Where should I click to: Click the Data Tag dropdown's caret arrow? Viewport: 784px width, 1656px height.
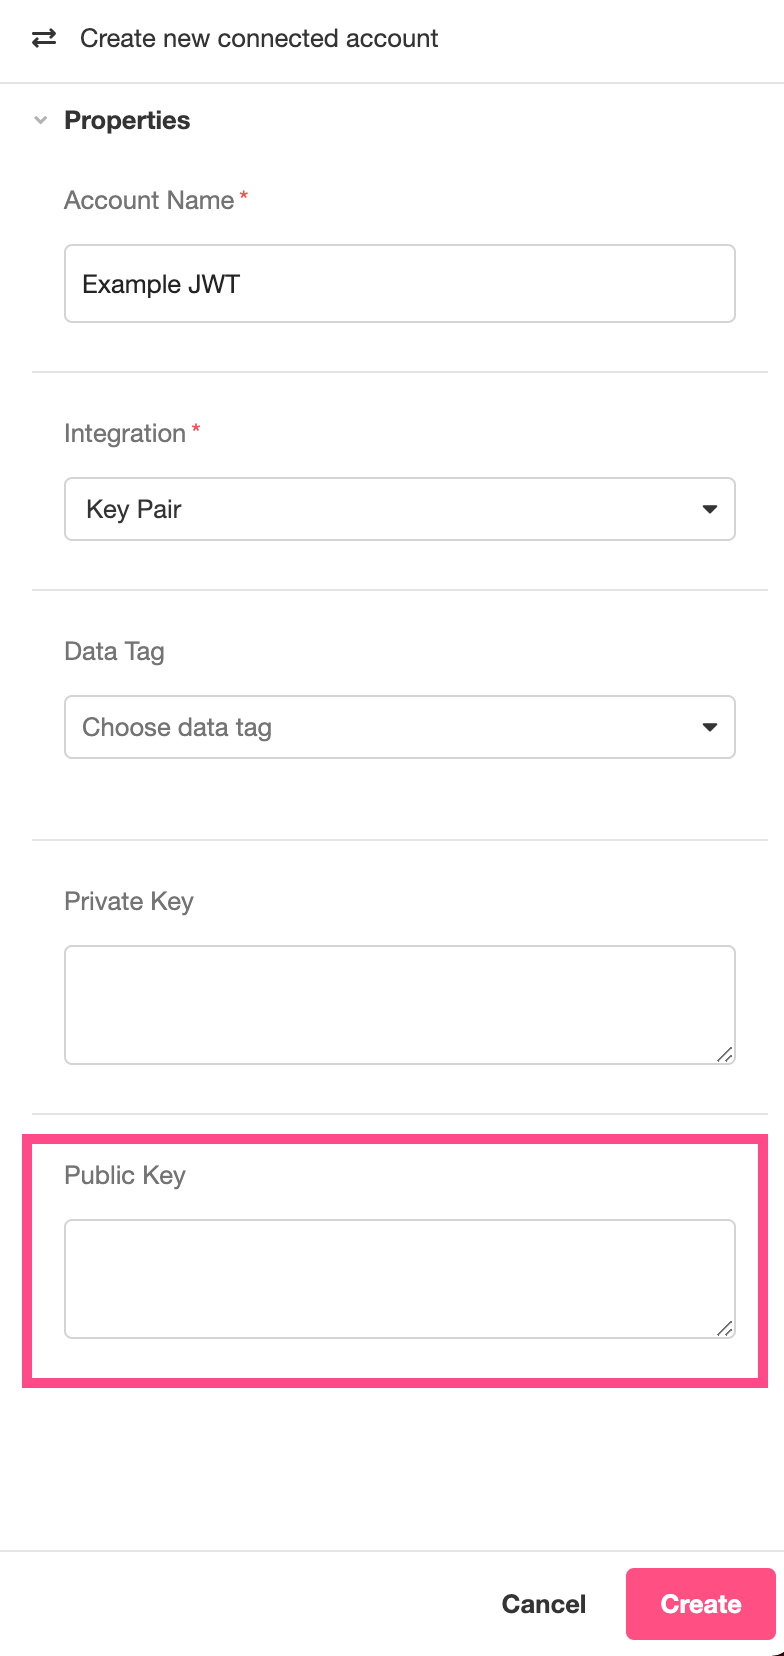(710, 727)
